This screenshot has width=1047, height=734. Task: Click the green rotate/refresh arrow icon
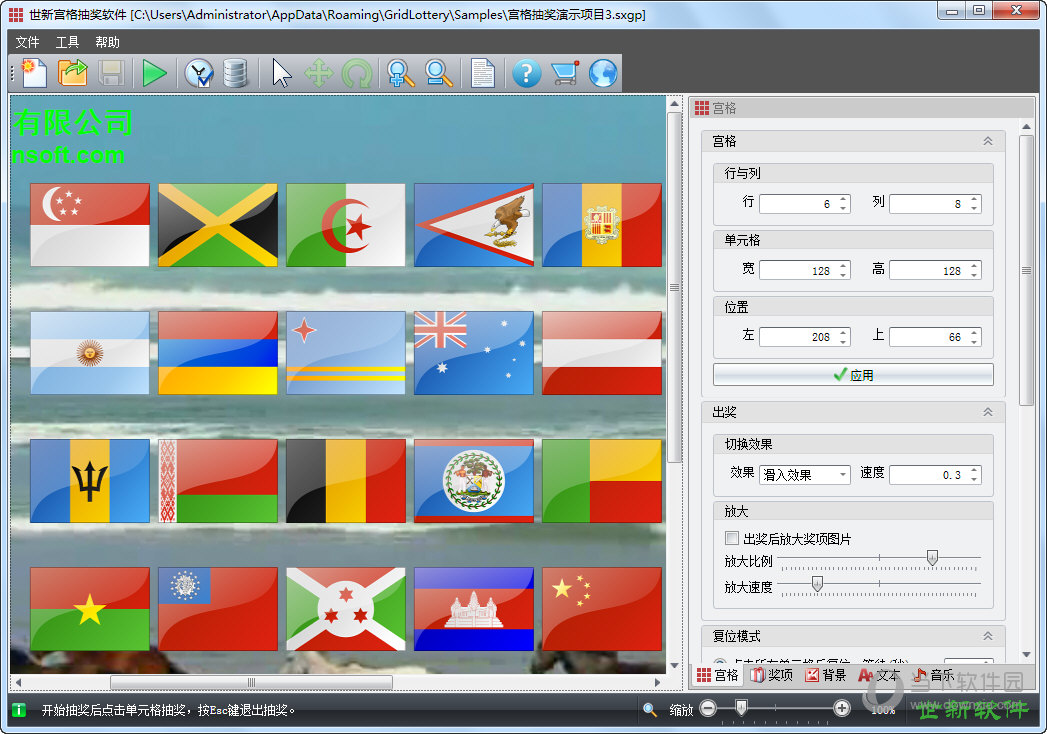click(x=357, y=73)
